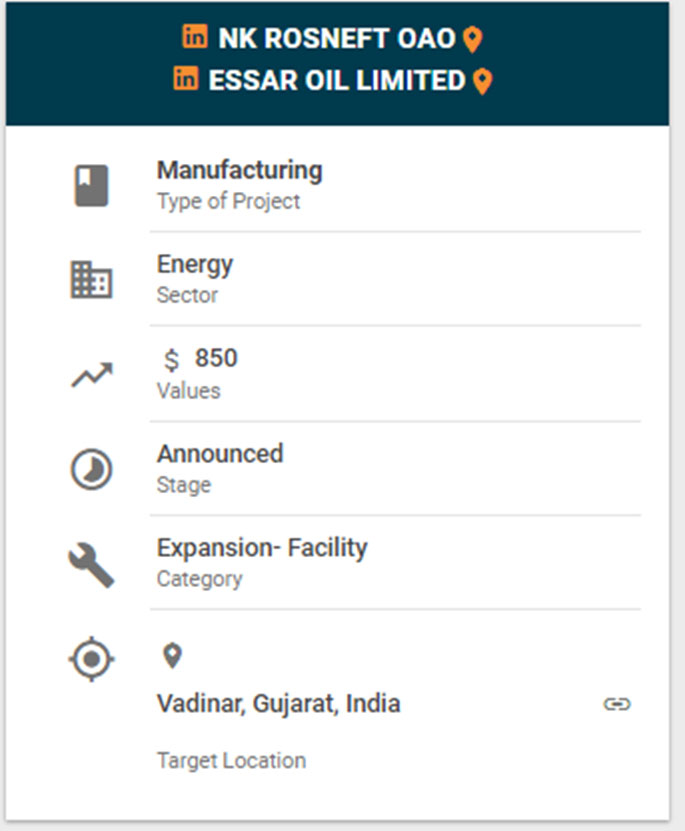Click the dollar sign before 850
Screen dimensions: 685x831
(171, 360)
